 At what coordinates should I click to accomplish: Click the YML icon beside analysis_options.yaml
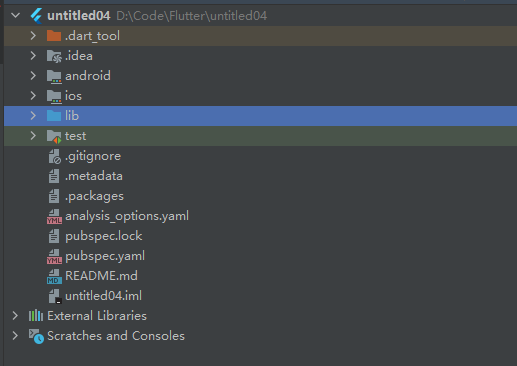[x=54, y=216]
